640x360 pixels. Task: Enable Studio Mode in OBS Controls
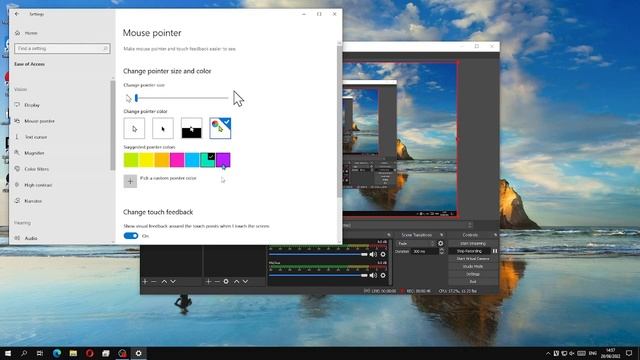point(473,267)
